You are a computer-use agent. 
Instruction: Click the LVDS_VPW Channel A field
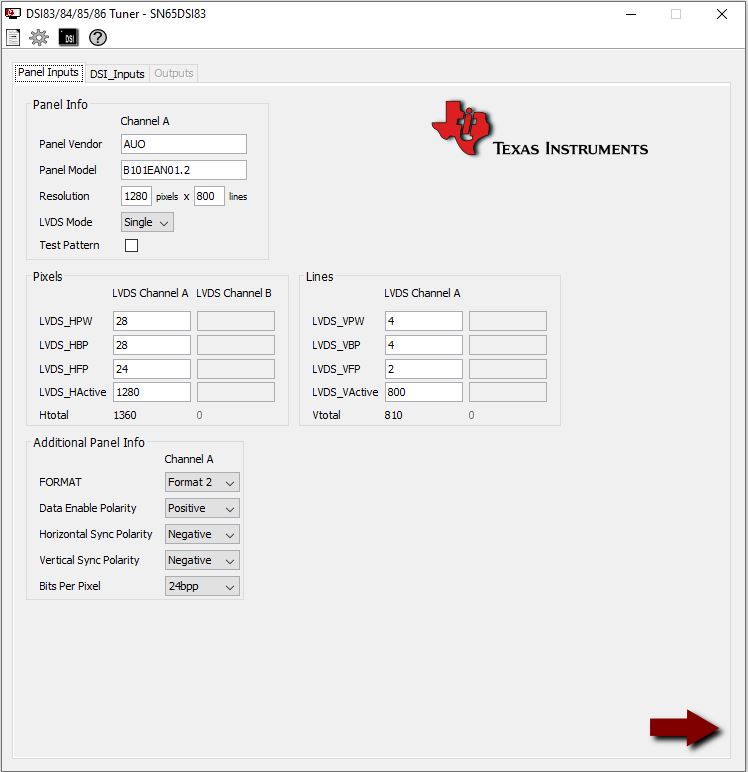[423, 321]
